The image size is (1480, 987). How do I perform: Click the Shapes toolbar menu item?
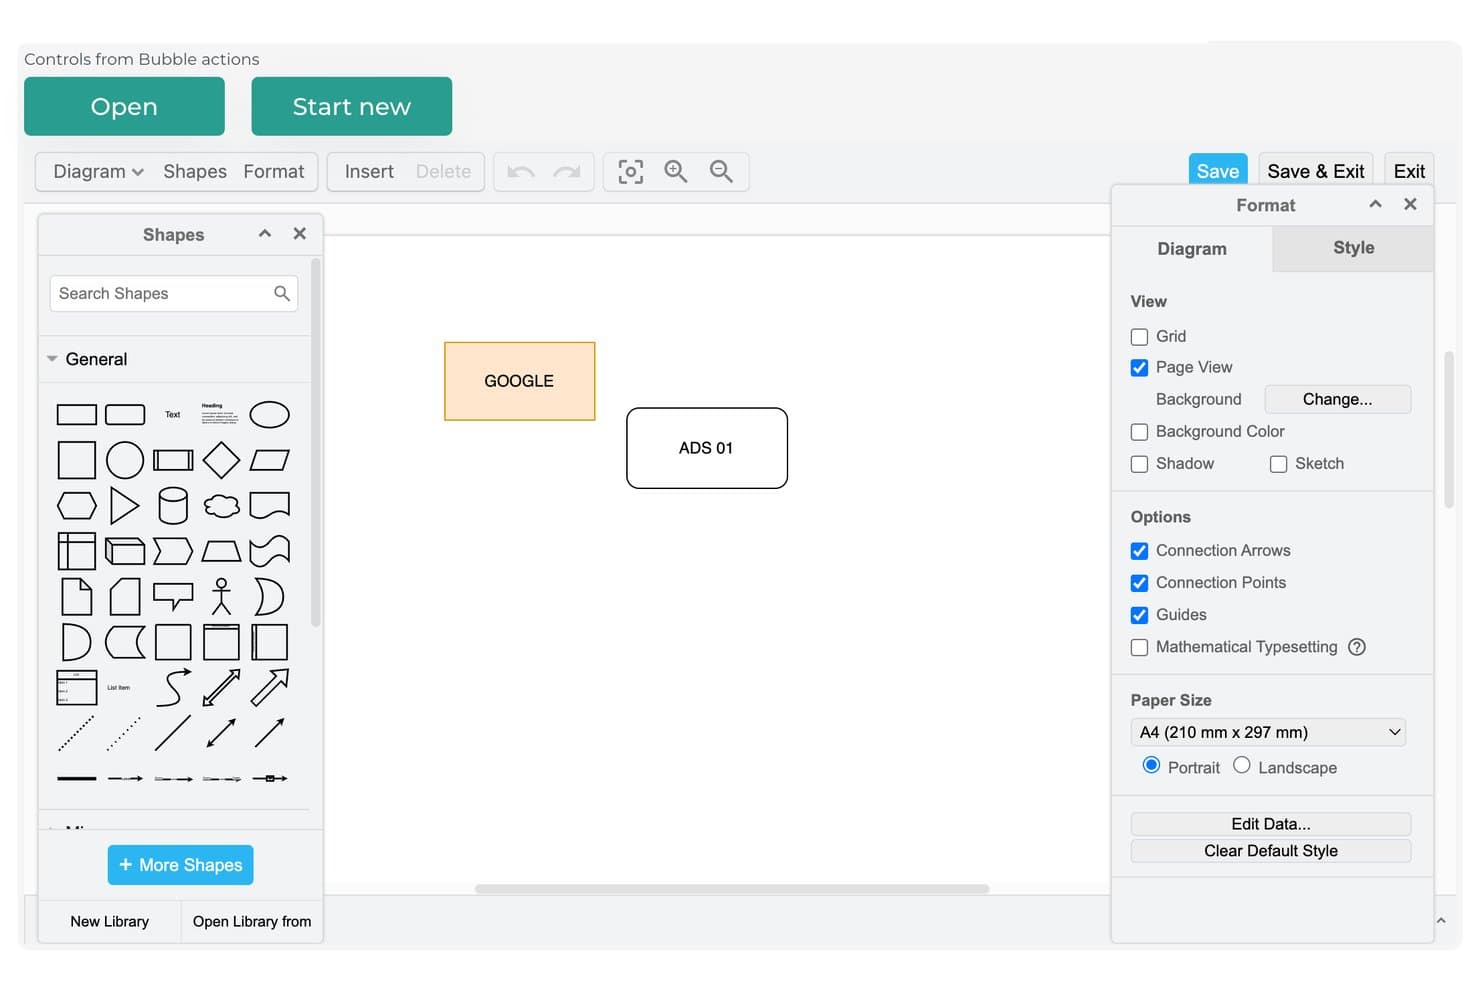pyautogui.click(x=195, y=172)
